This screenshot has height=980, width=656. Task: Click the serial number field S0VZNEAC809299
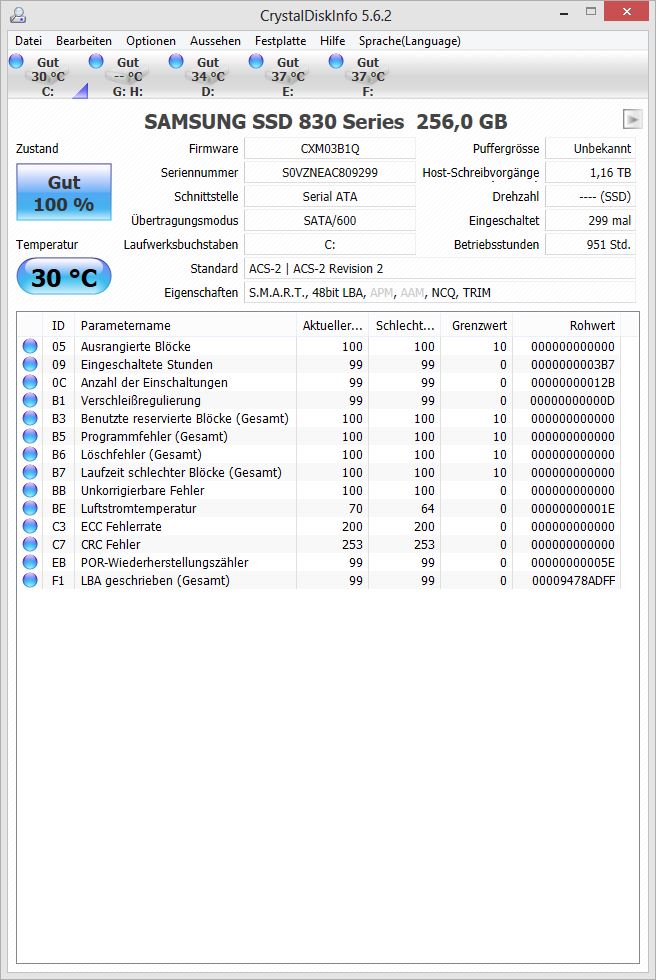(x=330, y=172)
